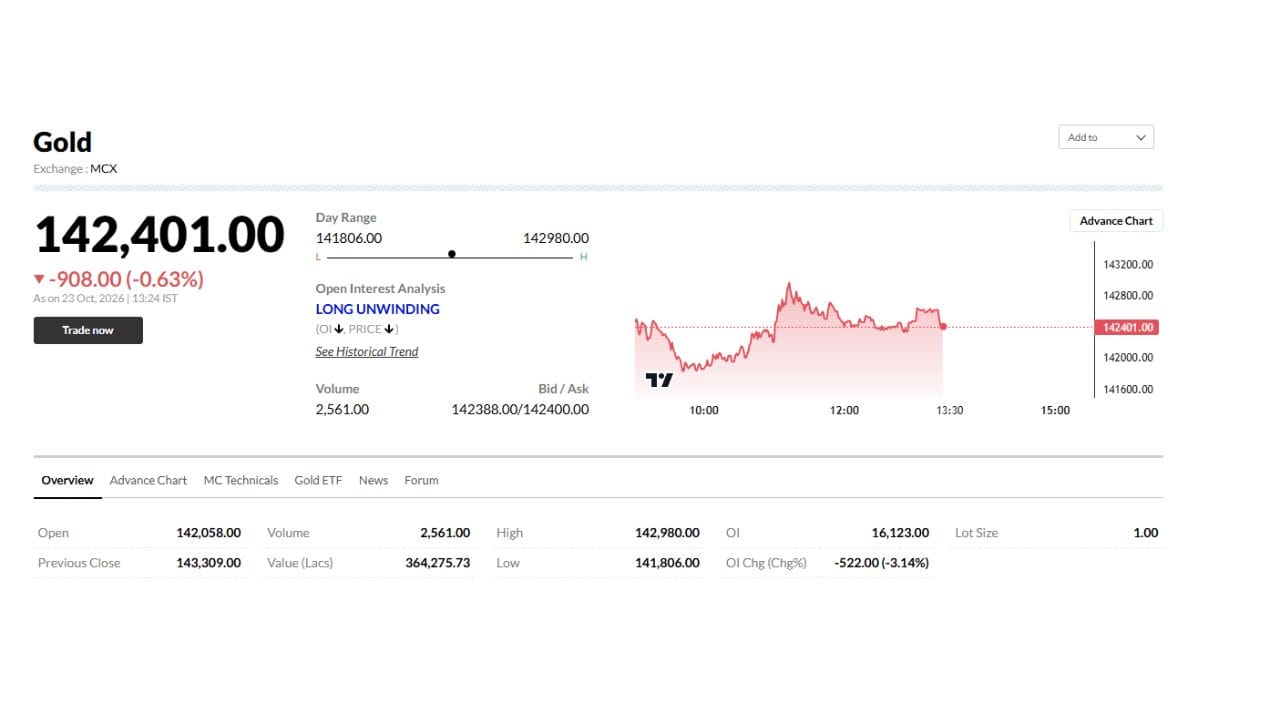
Task: Open the MC Technicals tab
Action: (241, 480)
